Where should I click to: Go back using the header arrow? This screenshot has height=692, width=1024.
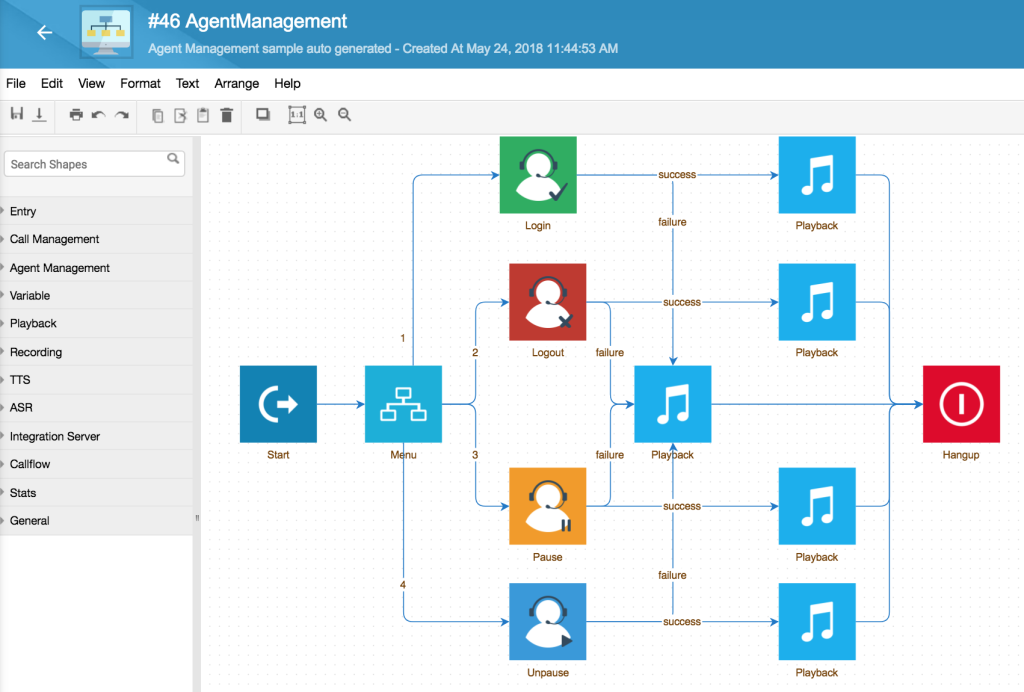click(44, 32)
